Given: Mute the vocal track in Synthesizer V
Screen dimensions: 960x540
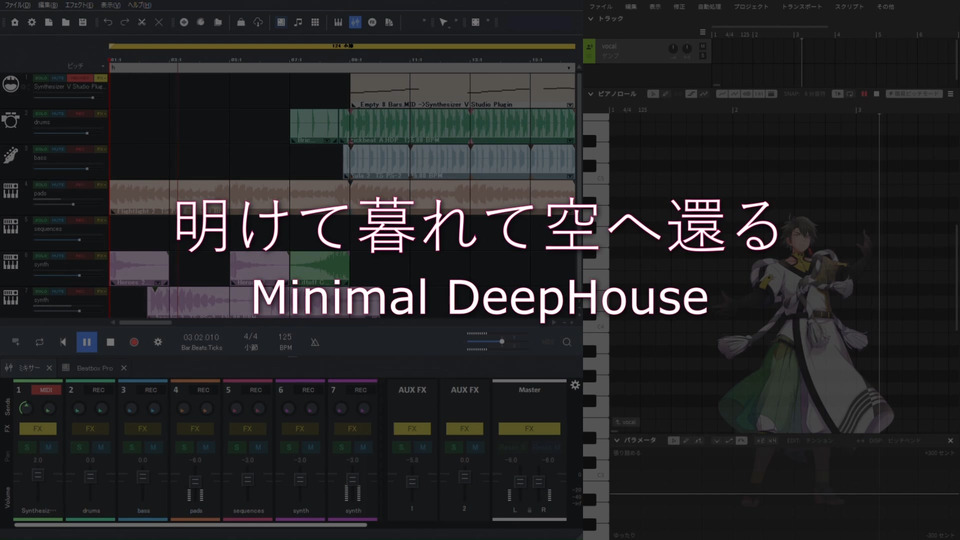Looking at the screenshot, I should pyautogui.click(x=703, y=45).
